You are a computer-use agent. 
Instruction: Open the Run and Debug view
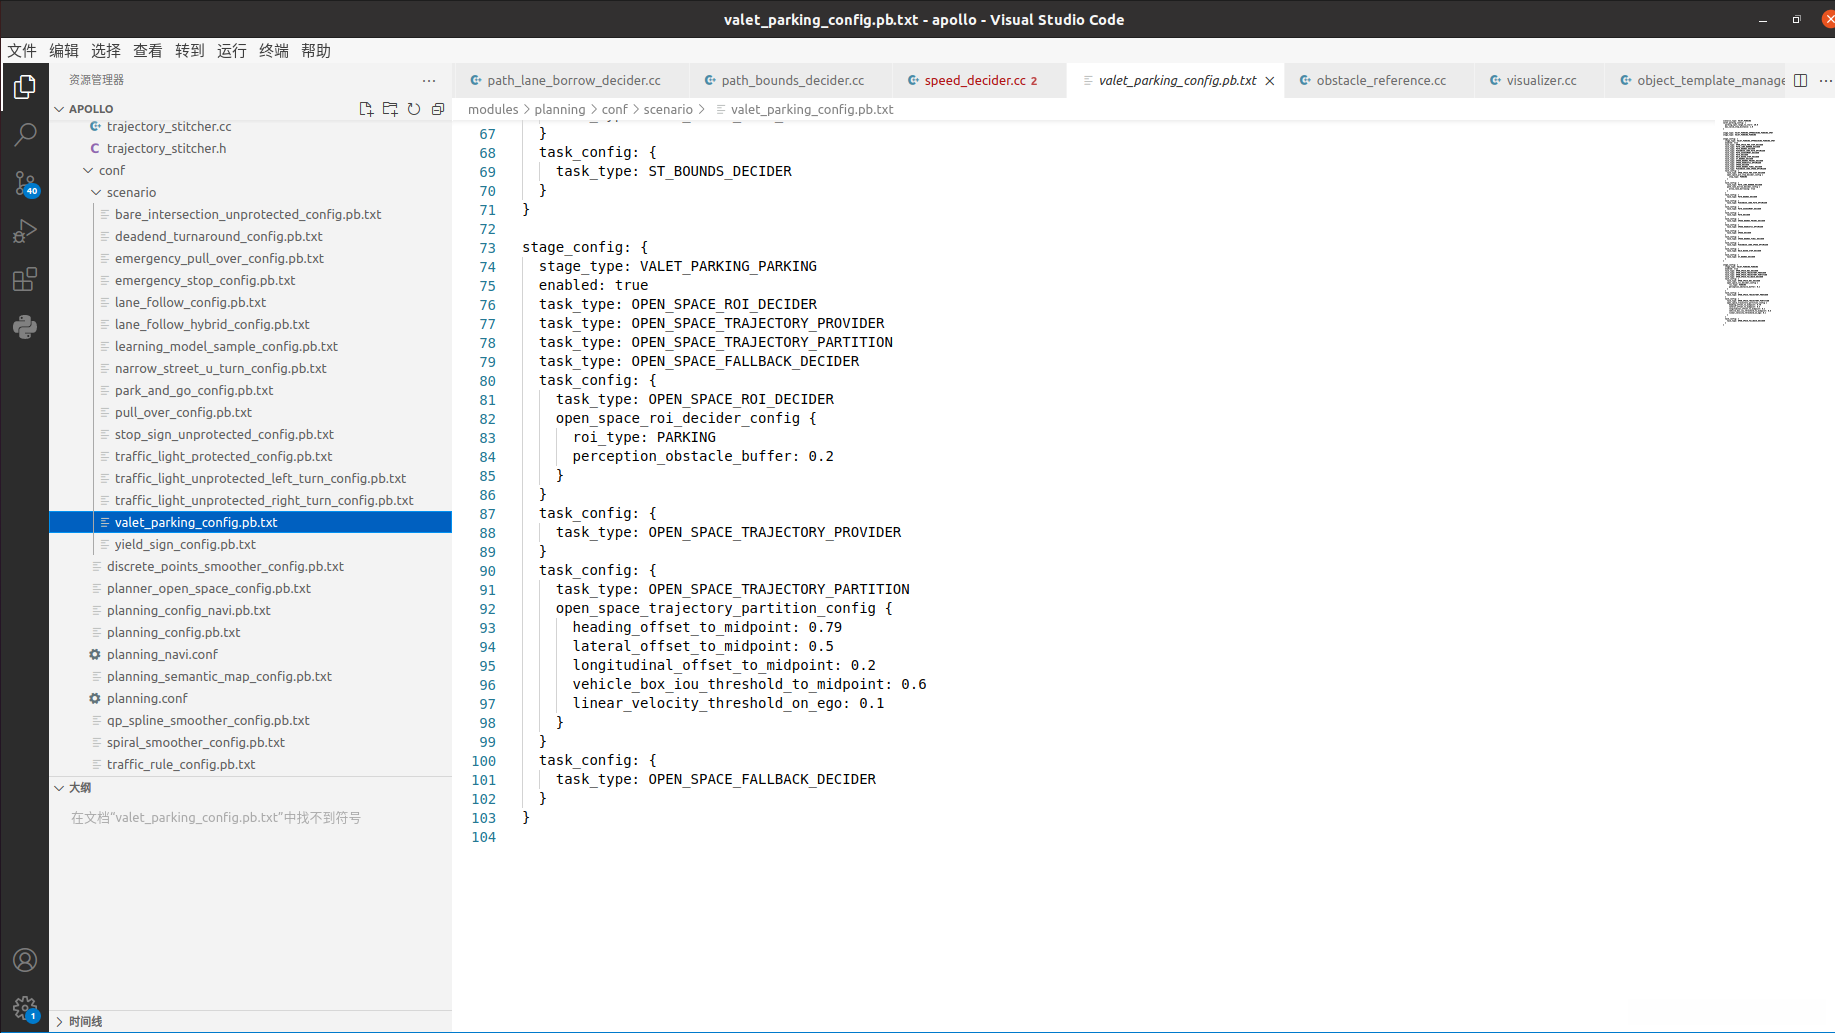pos(25,231)
